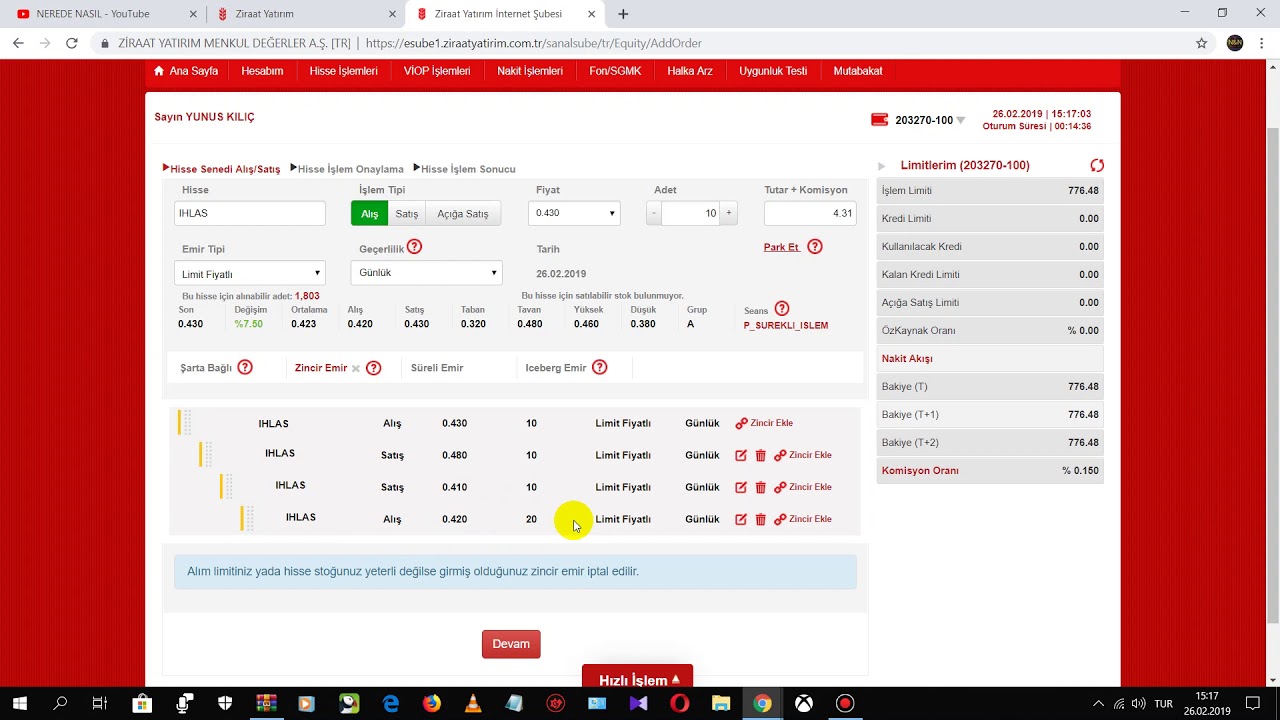Image resolution: width=1280 pixels, height=720 pixels.
Task: Increase Adet with the plus button
Action: [729, 213]
